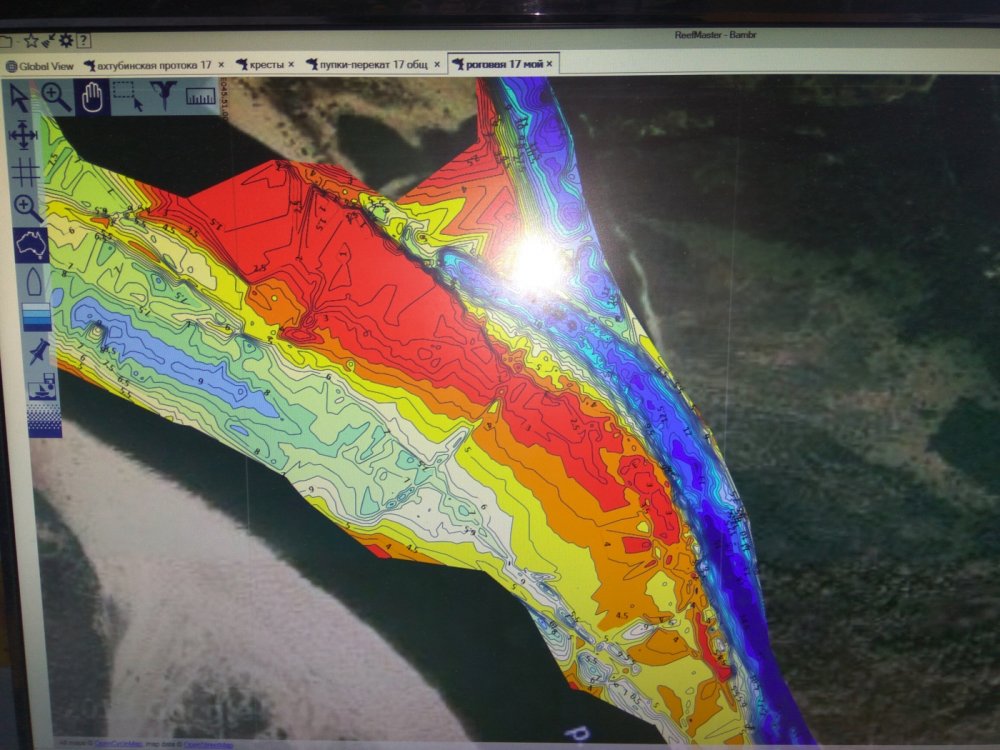Toggle the grid lines overlay

[x=24, y=171]
